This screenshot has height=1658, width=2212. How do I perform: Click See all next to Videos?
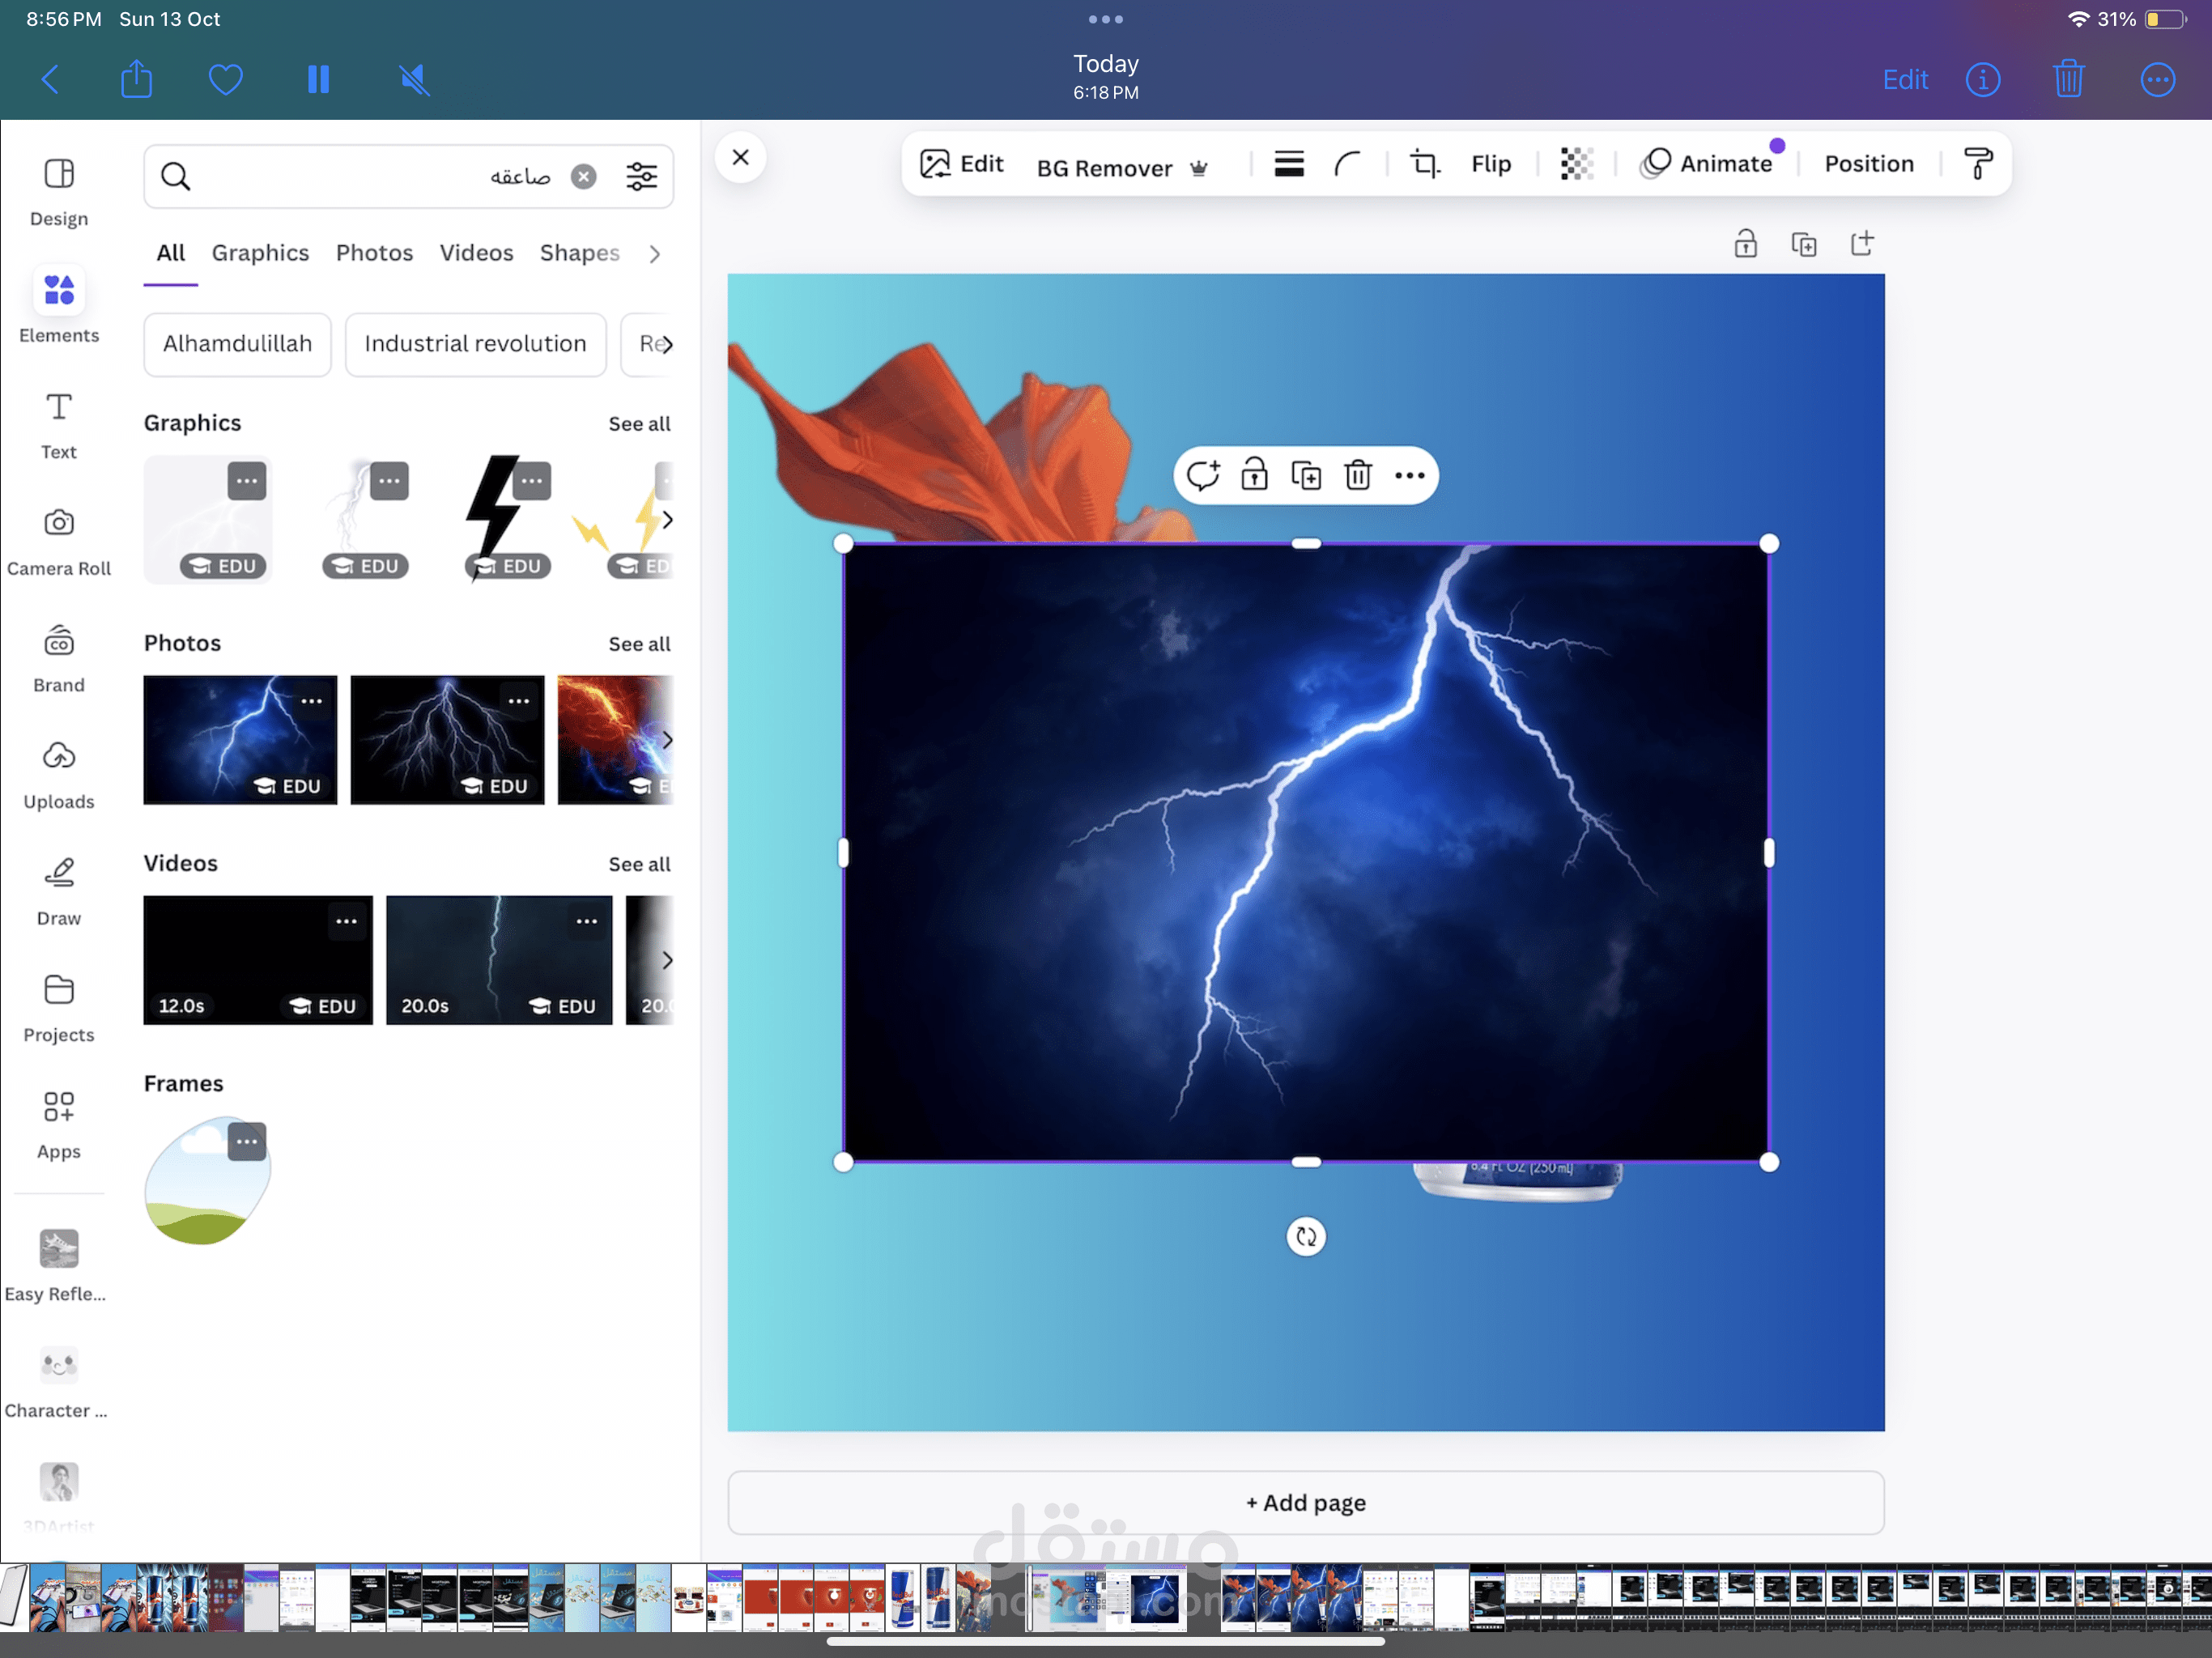click(x=639, y=864)
